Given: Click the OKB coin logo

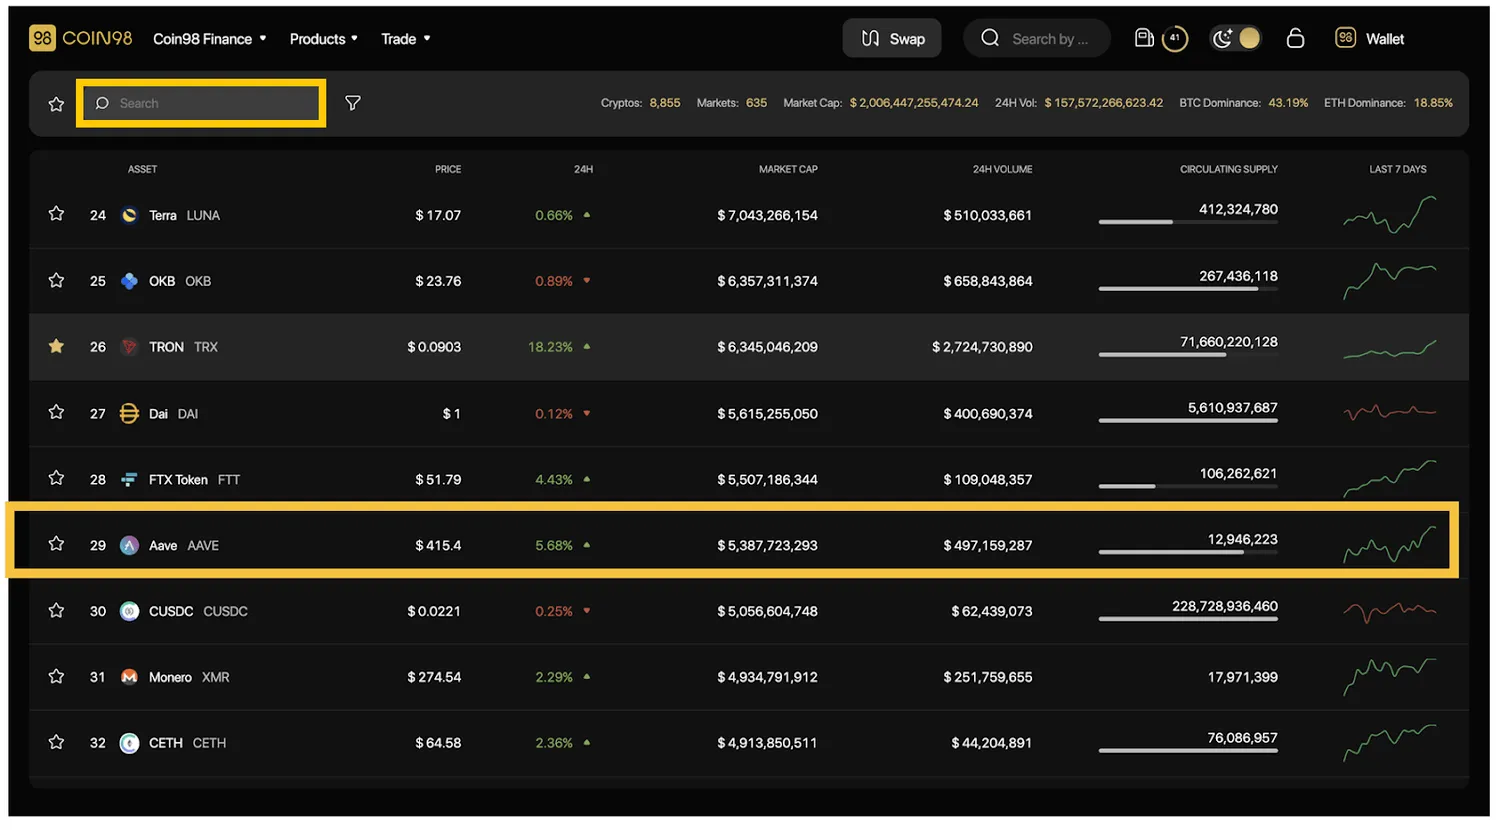Looking at the screenshot, I should coord(129,281).
